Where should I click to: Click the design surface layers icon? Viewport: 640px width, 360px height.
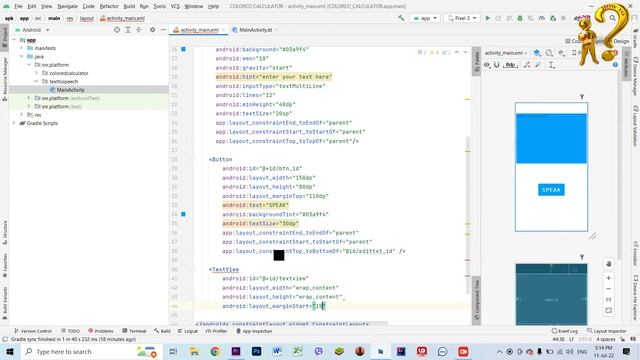pos(537,53)
